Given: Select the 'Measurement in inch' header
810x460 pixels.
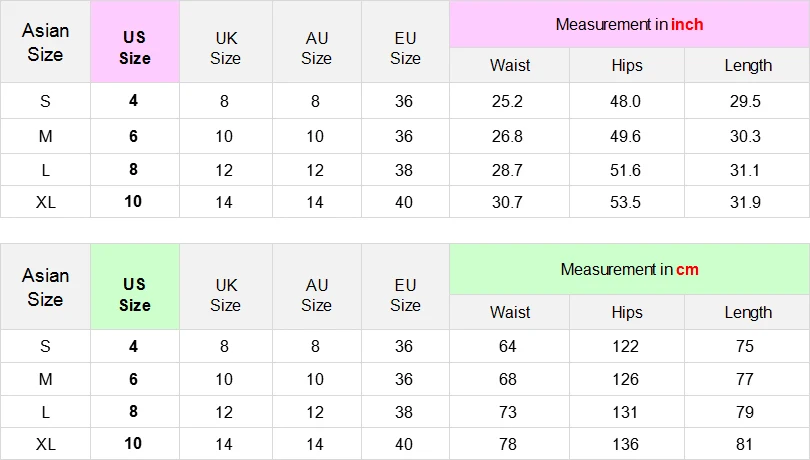Looking at the screenshot, I should pos(629,24).
